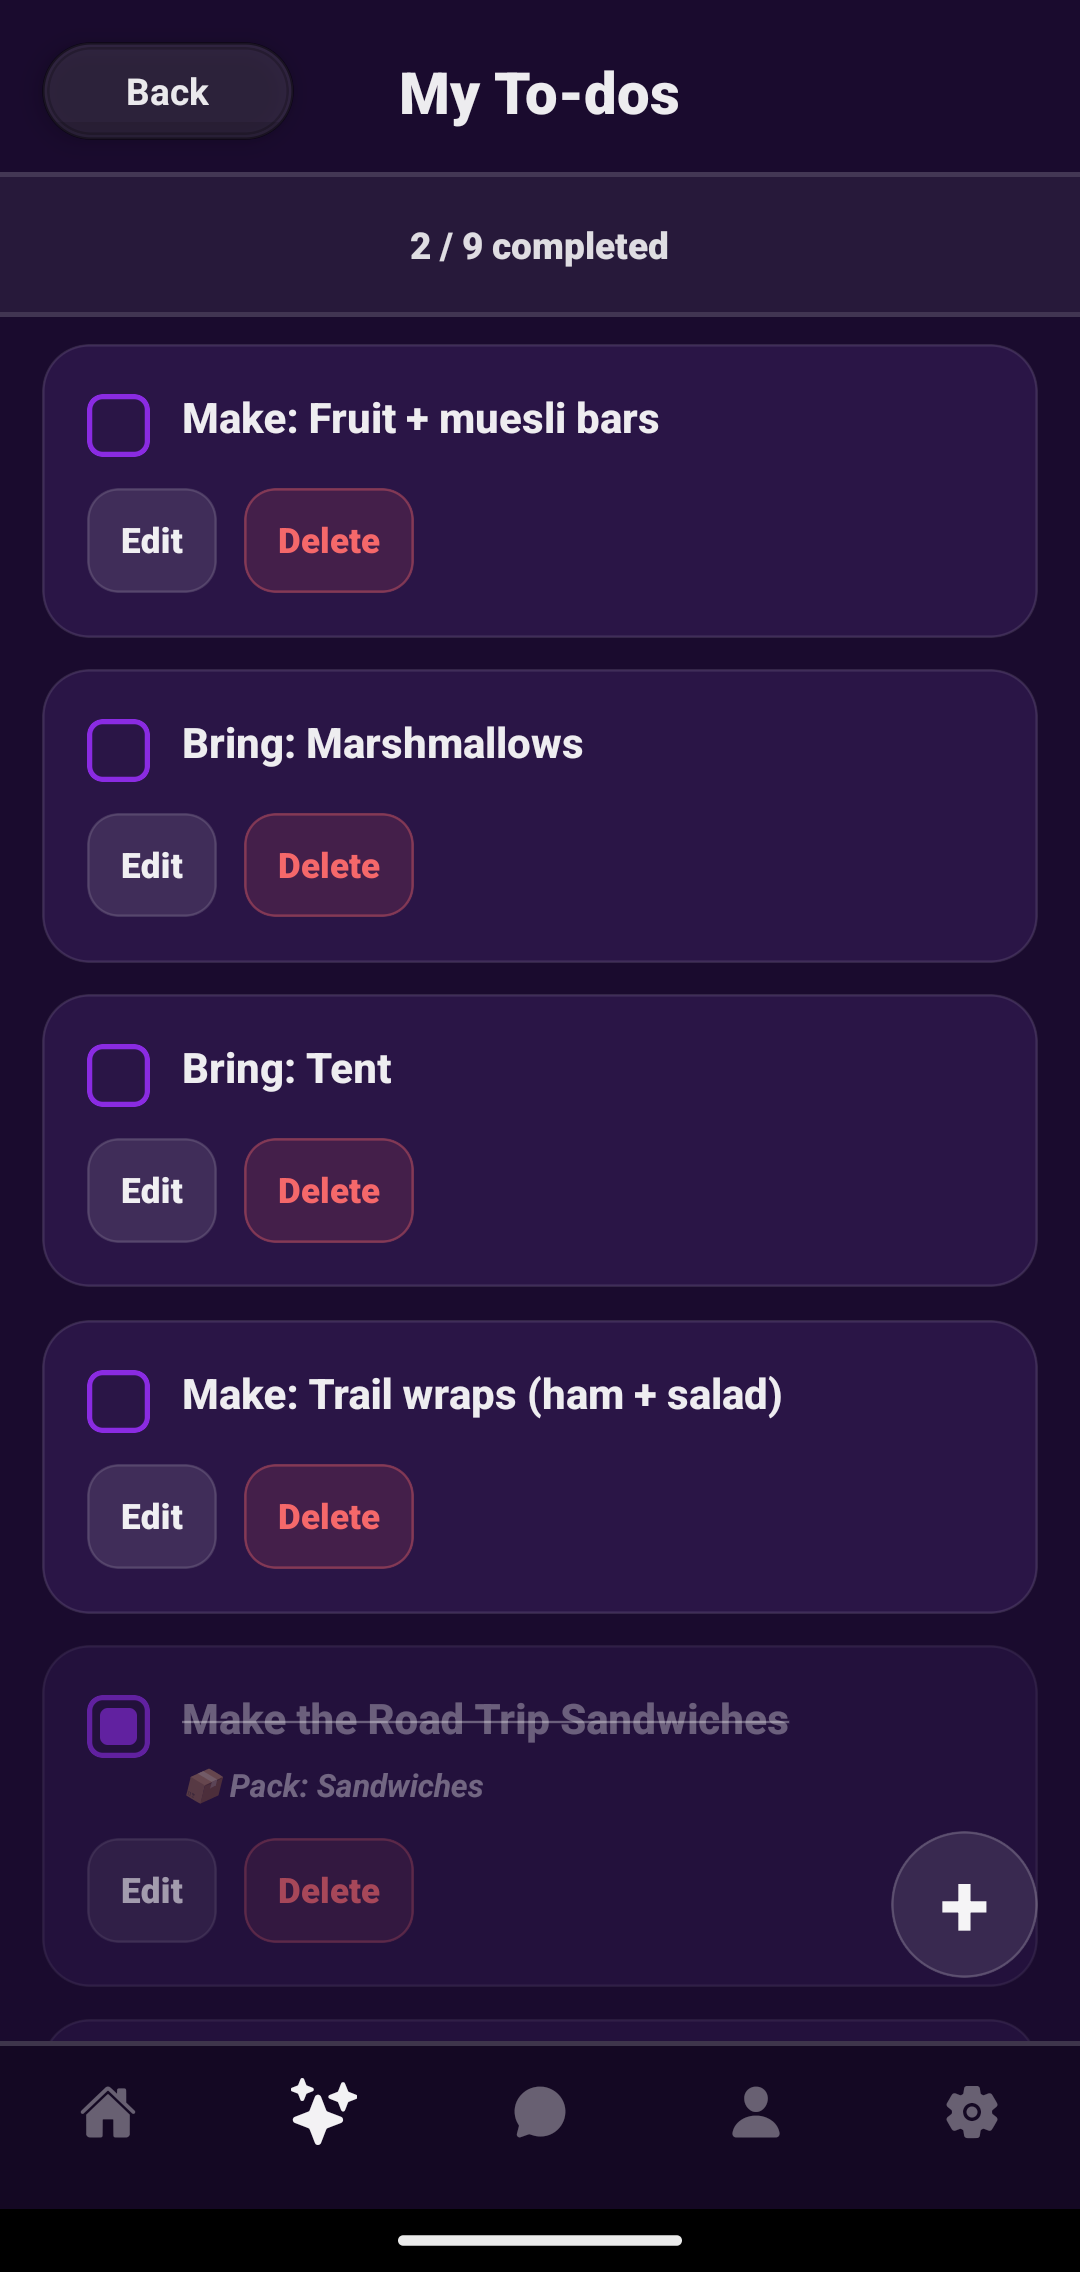Image resolution: width=1080 pixels, height=2272 pixels.
Task: Open the profile person icon
Action: (756, 2112)
